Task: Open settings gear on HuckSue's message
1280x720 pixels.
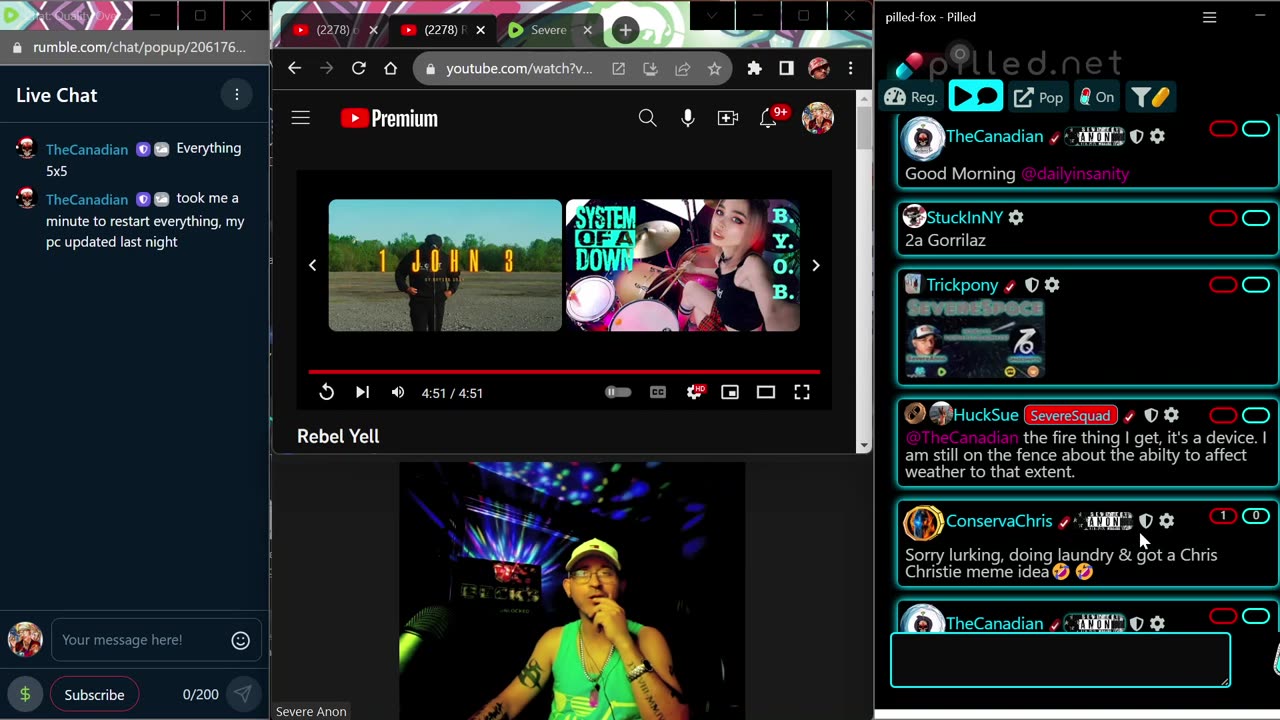Action: (x=1171, y=415)
